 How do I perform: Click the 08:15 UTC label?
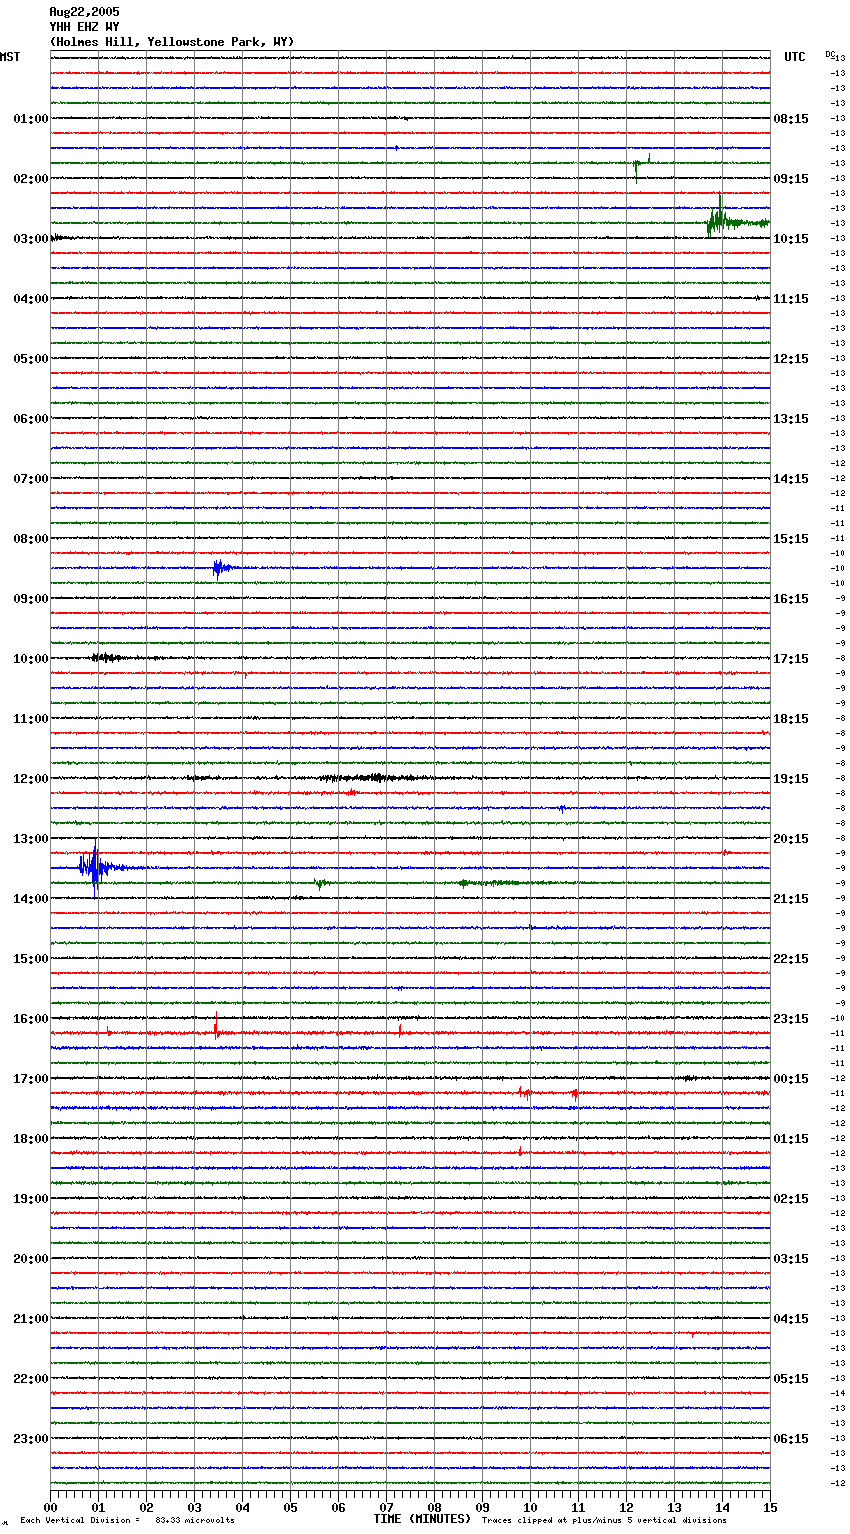pos(791,119)
